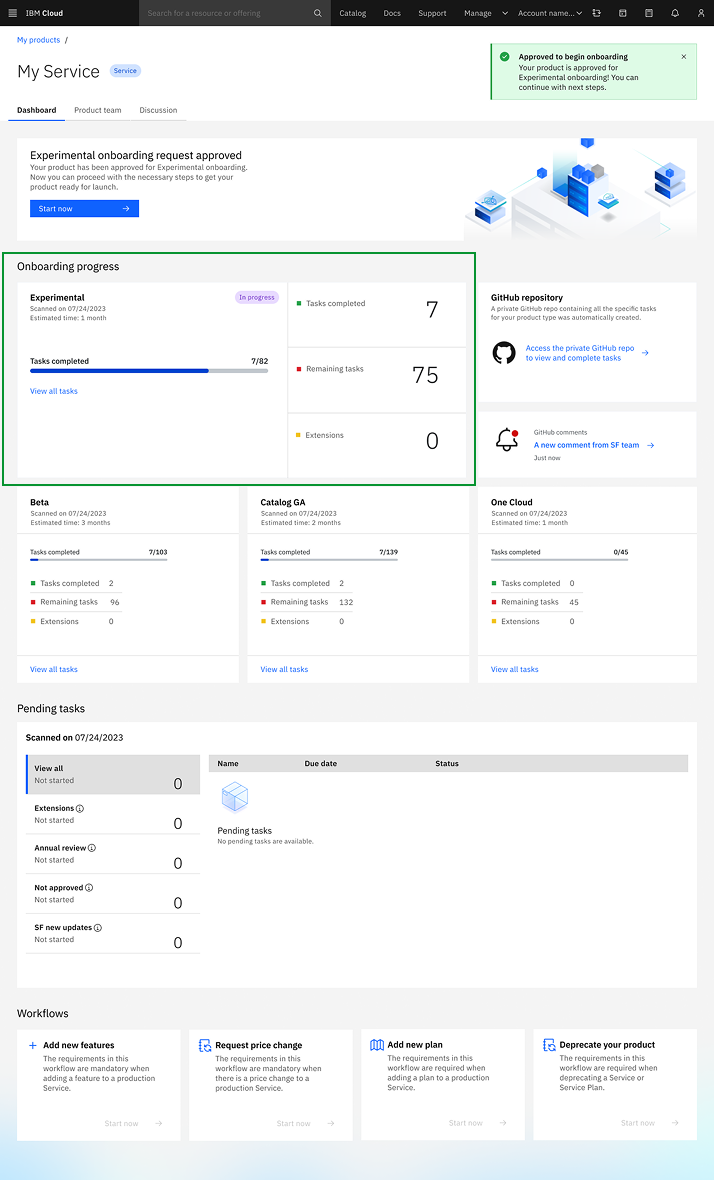
Task: Click the info icon beside SF new updates
Action: (98, 928)
